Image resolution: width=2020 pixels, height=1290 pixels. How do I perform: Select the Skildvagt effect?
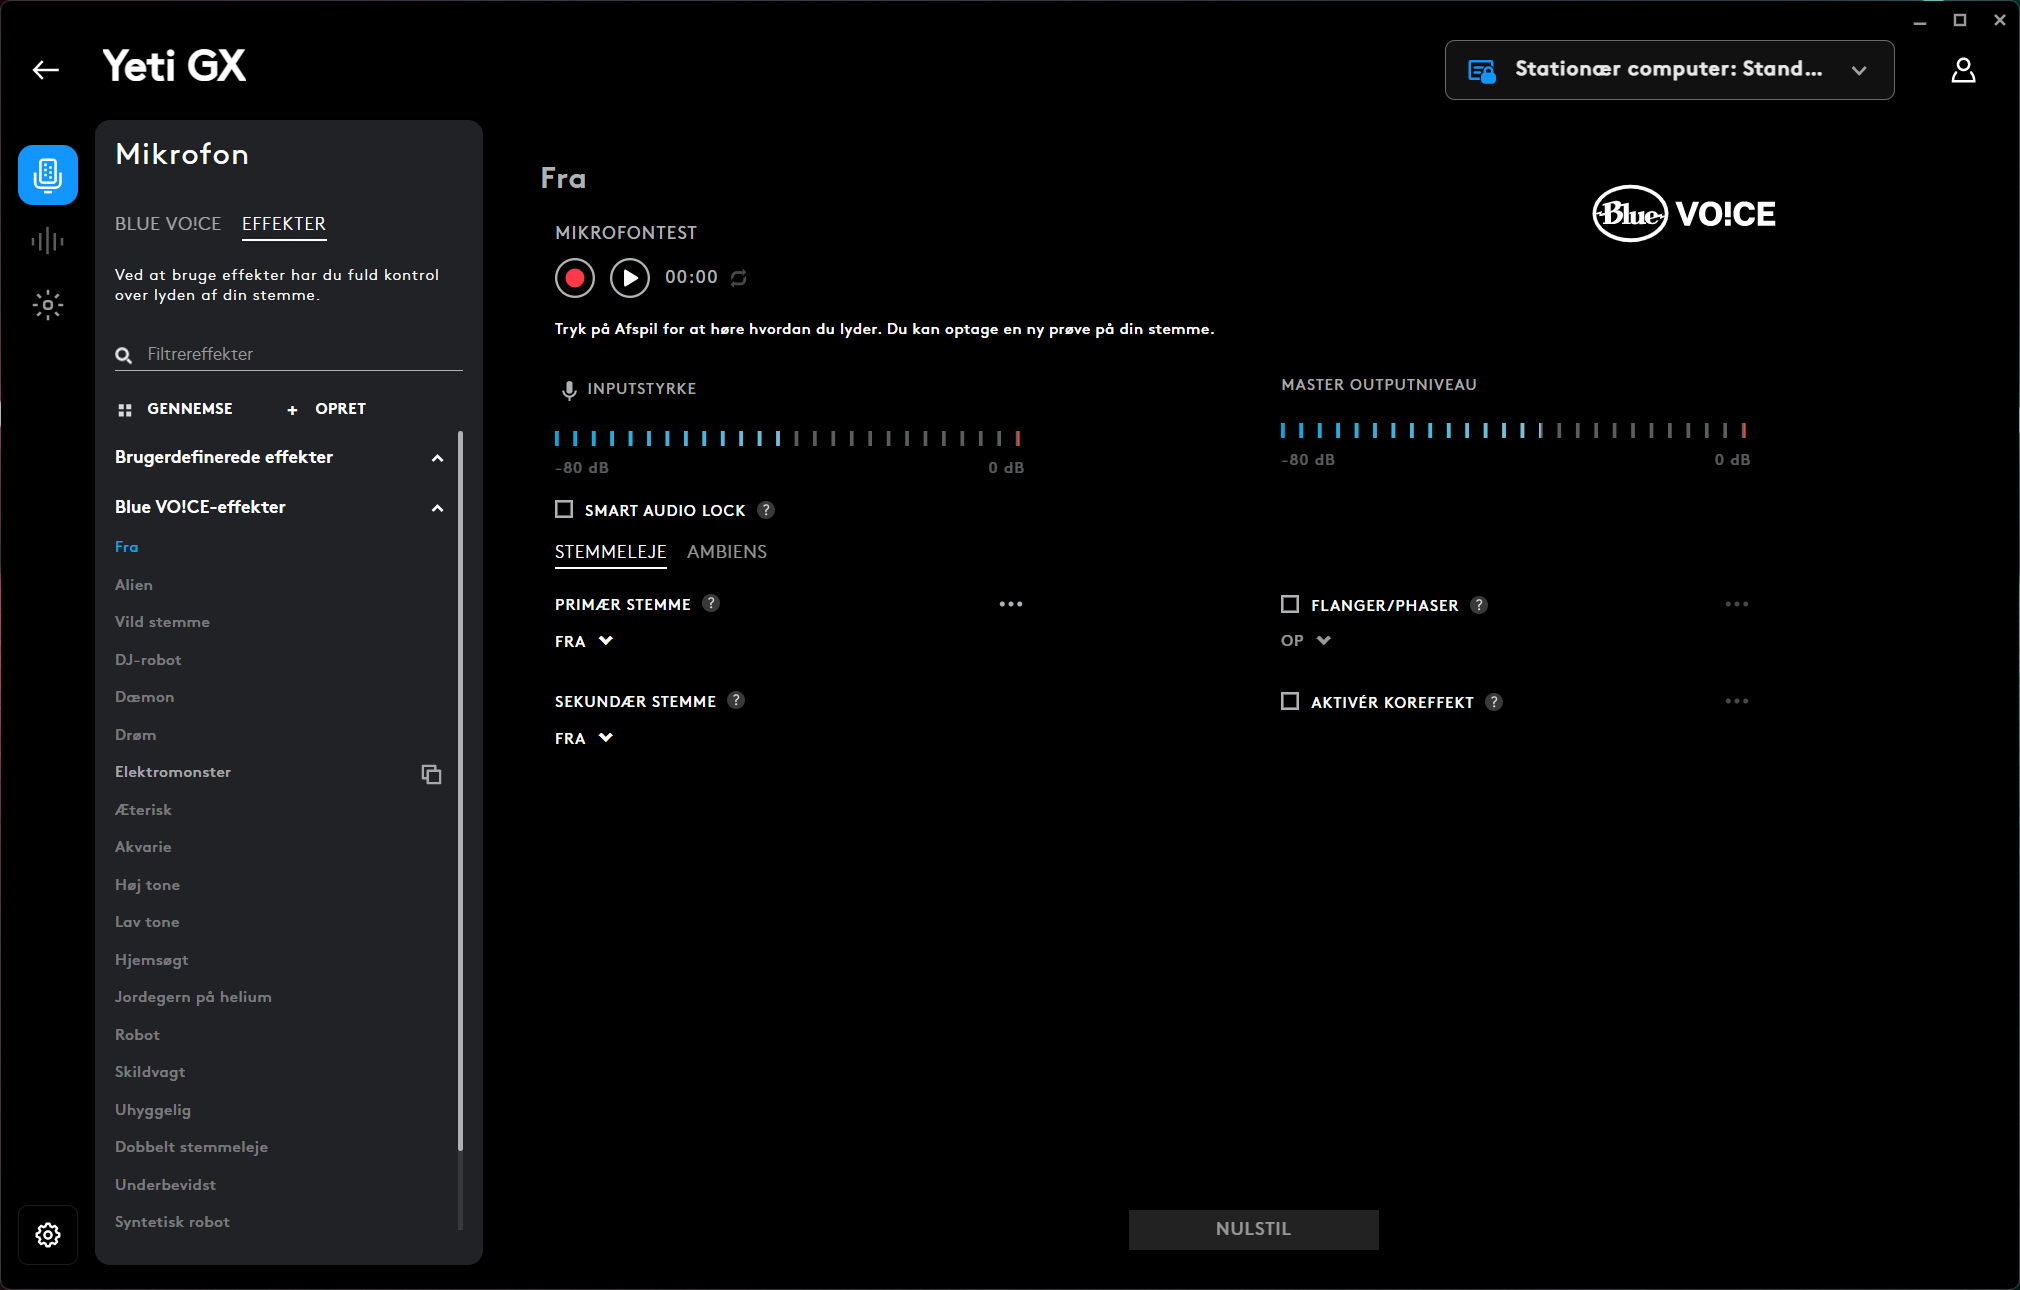[150, 1072]
